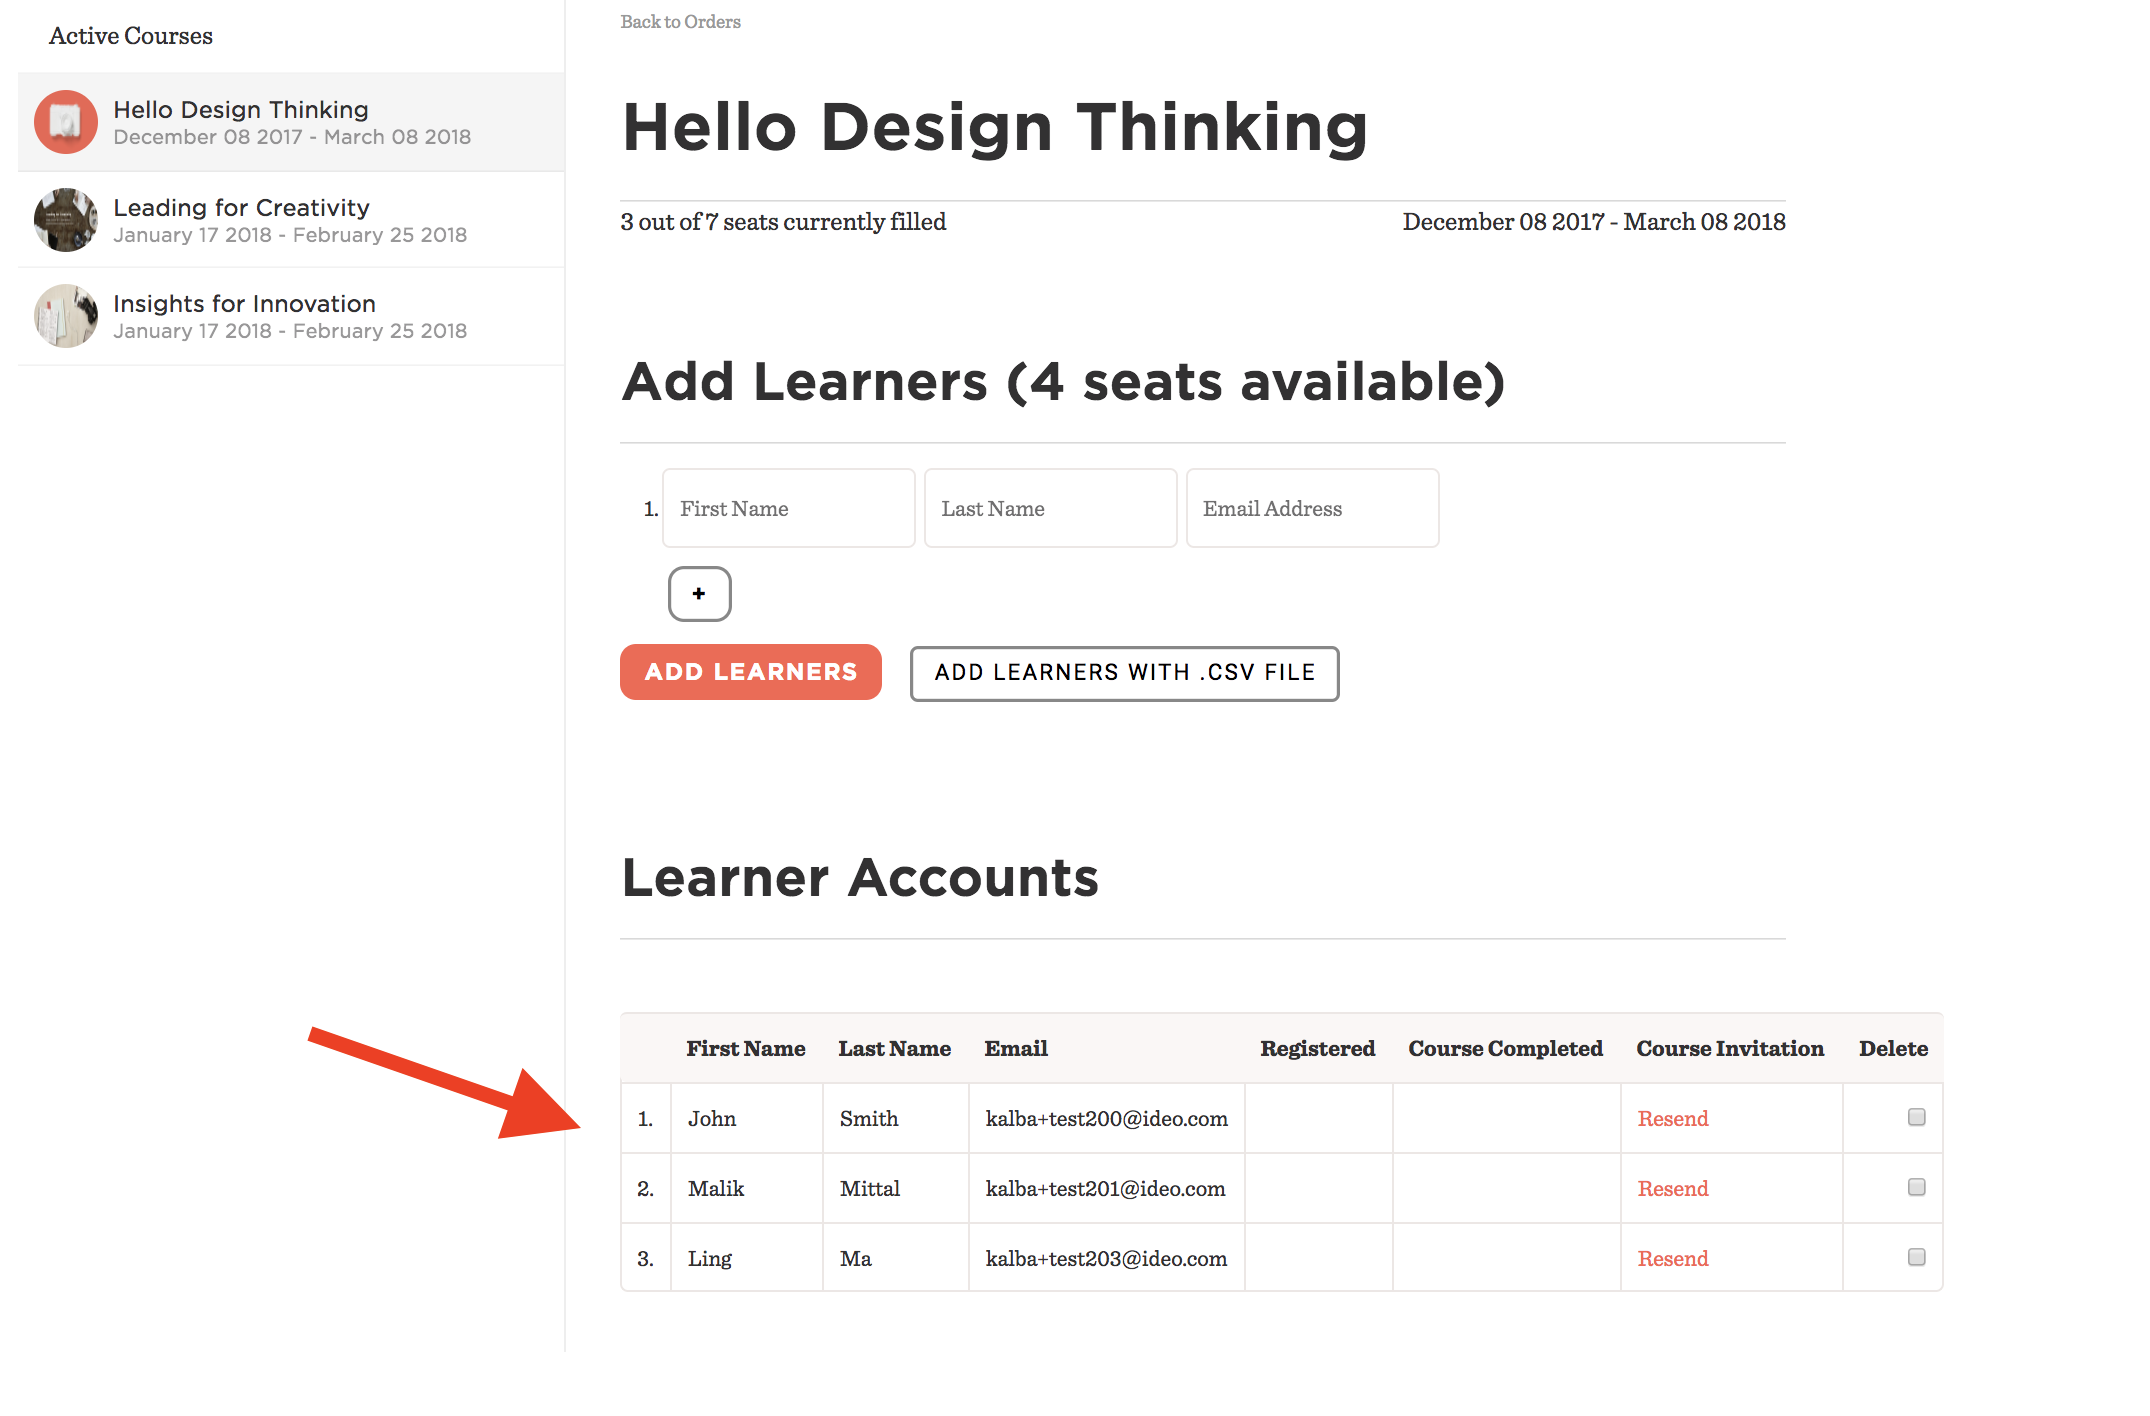Click the Leading for Creativity course thumbnail
This screenshot has width=2150, height=1416.
(66, 220)
